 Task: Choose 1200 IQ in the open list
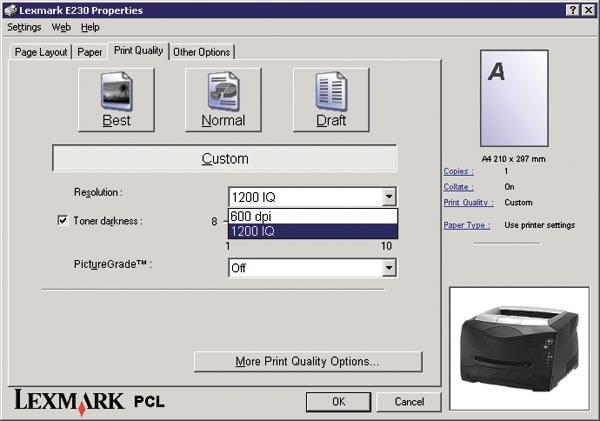coord(313,231)
